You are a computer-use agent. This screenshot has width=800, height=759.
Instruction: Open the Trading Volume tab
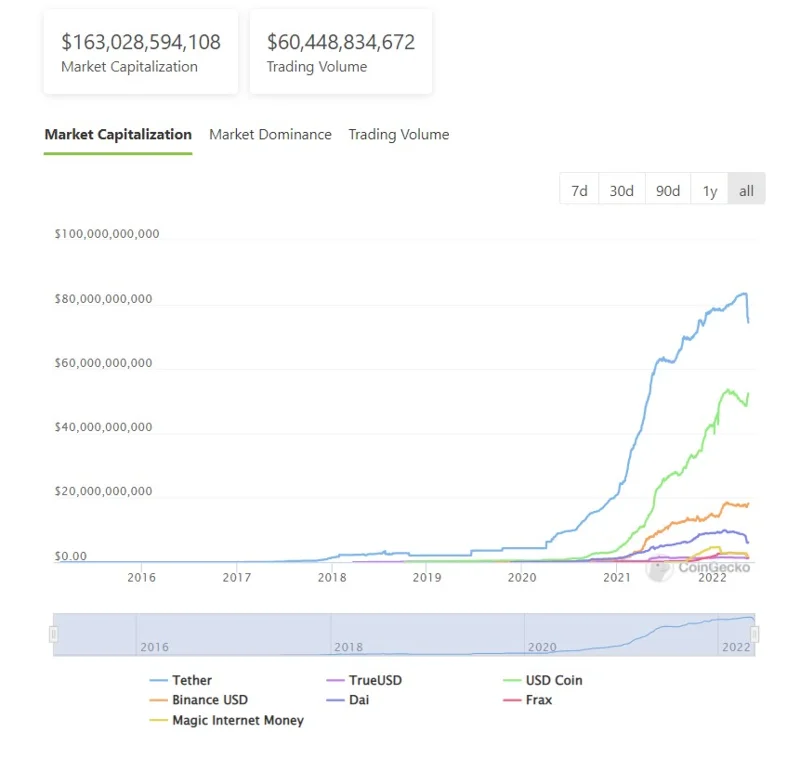[398, 135]
